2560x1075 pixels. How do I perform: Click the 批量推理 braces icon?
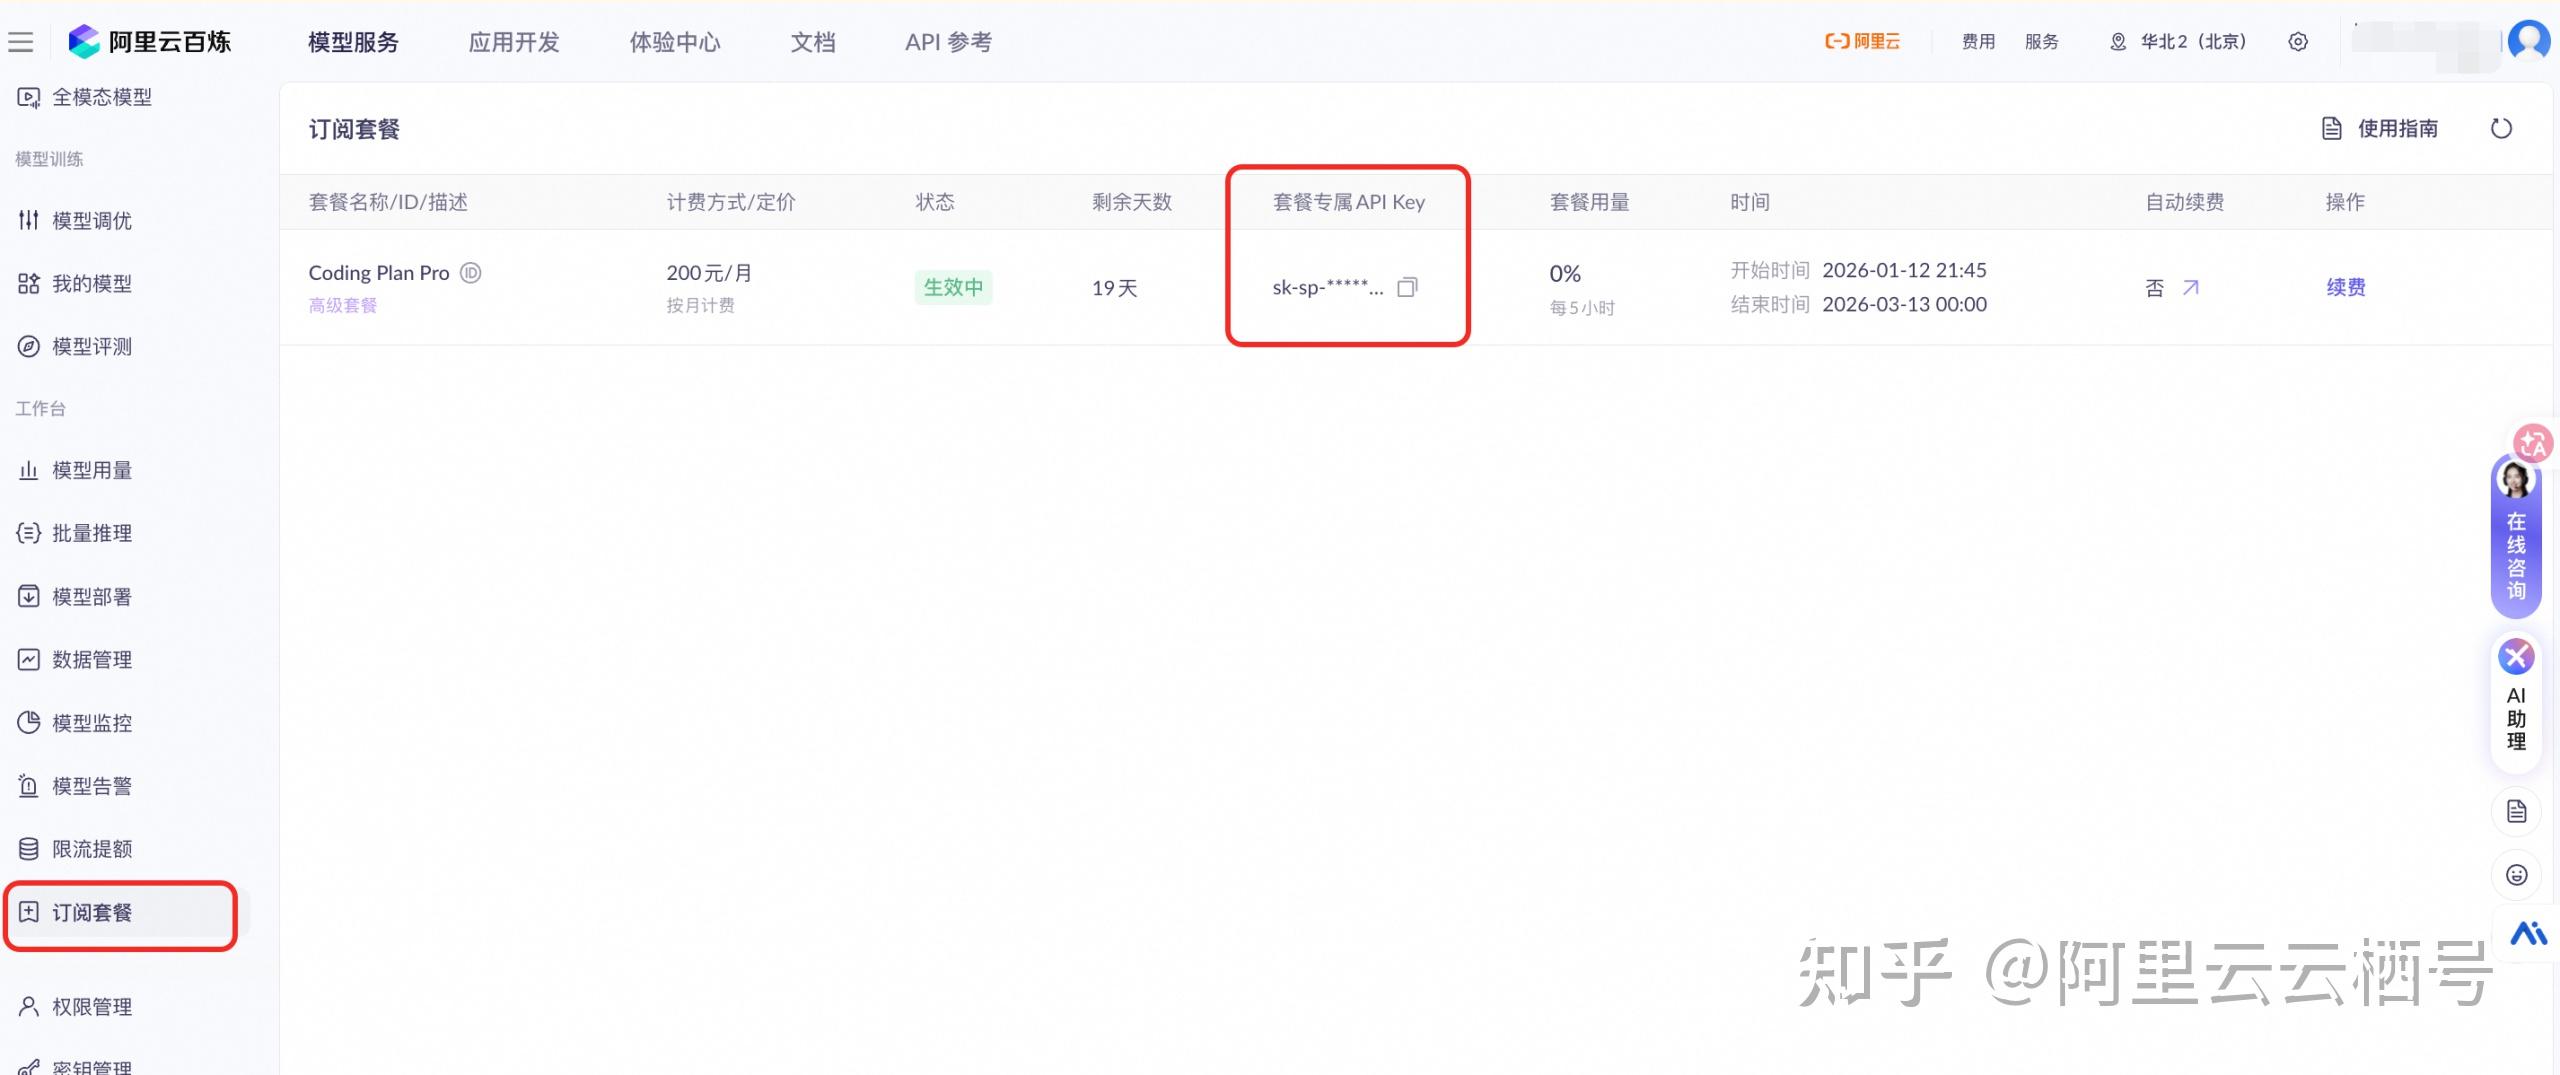29,533
